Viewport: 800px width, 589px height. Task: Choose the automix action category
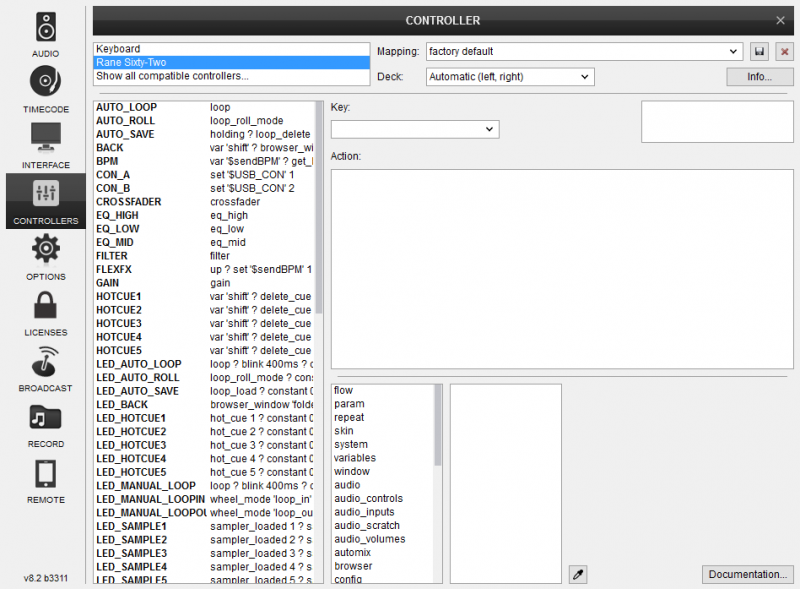click(x=383, y=553)
